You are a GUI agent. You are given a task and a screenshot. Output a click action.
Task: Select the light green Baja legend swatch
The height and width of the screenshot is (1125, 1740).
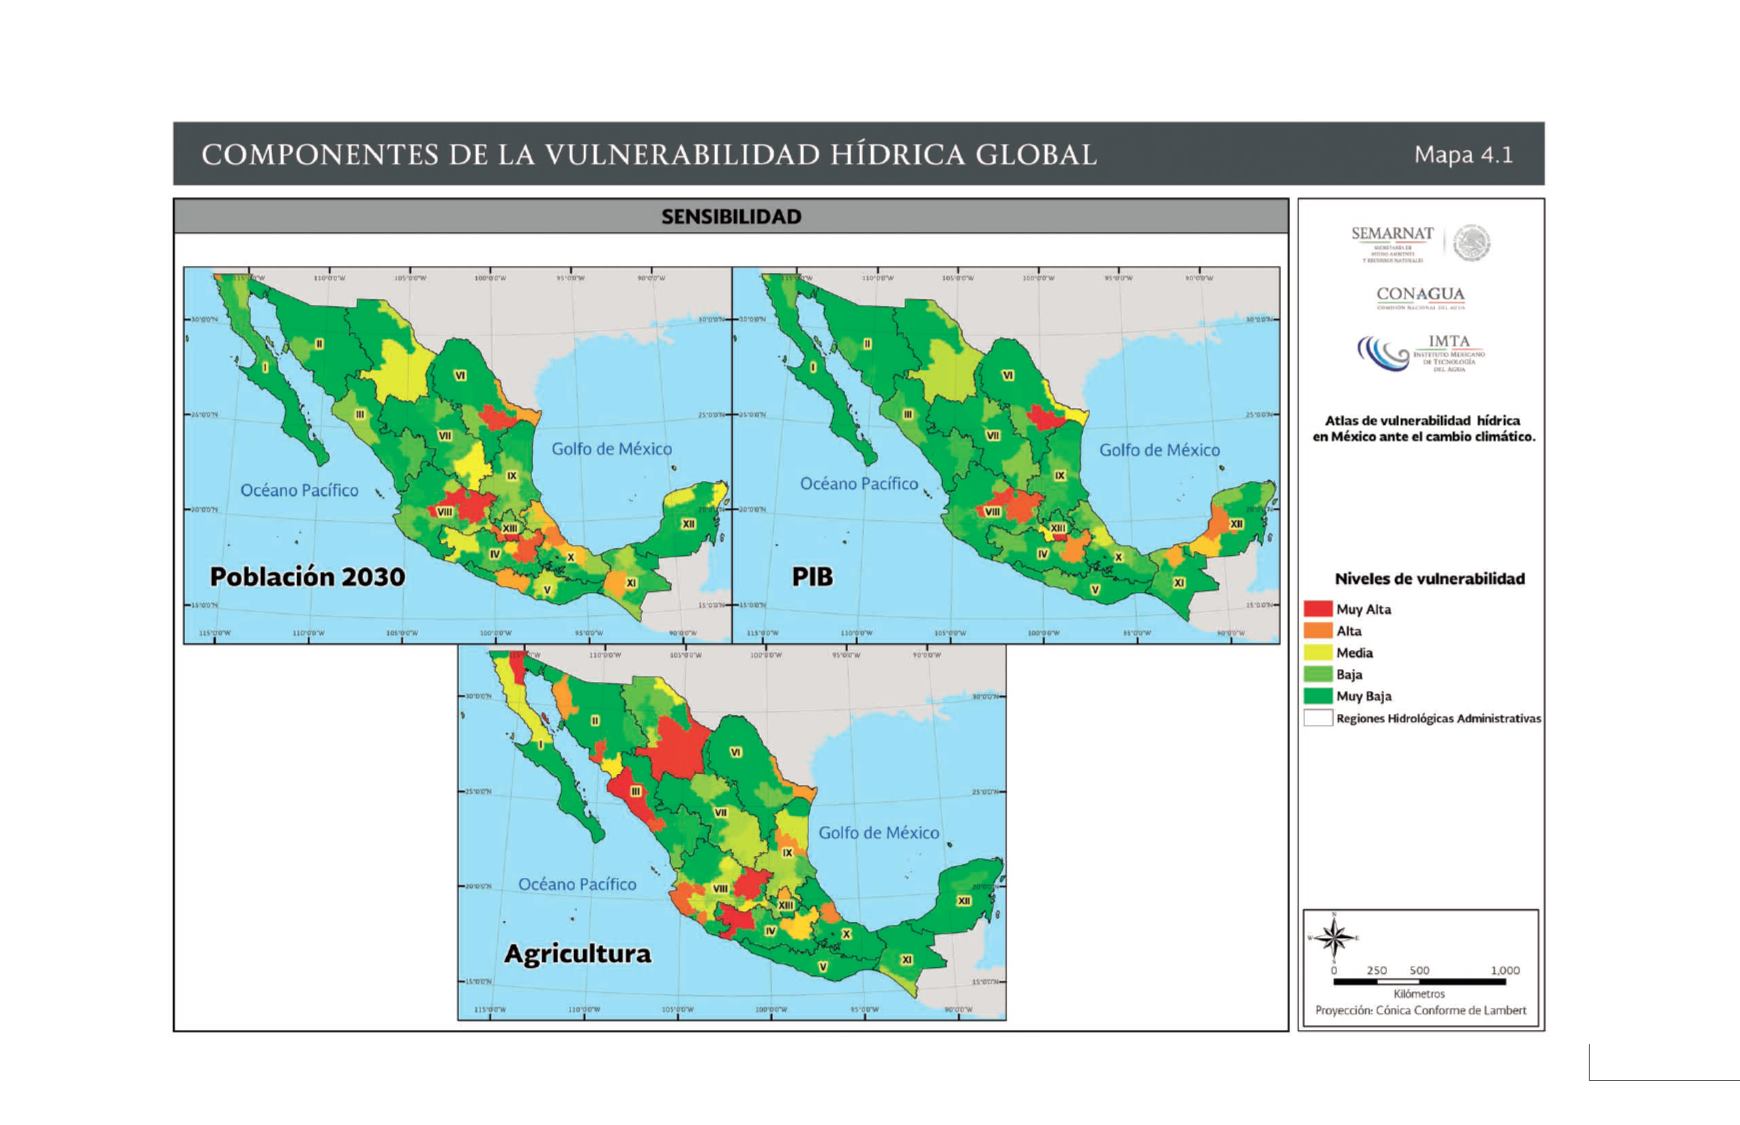pyautogui.click(x=1318, y=675)
